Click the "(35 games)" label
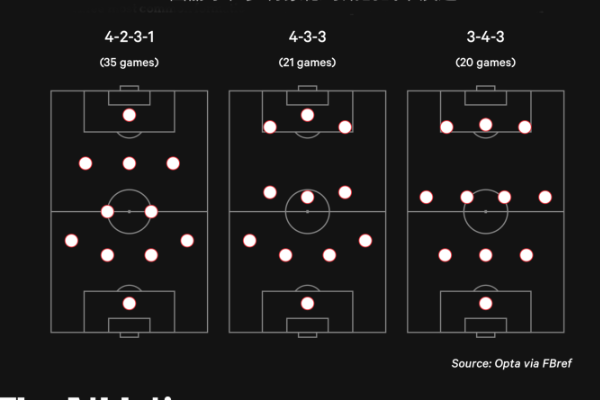 point(129,62)
